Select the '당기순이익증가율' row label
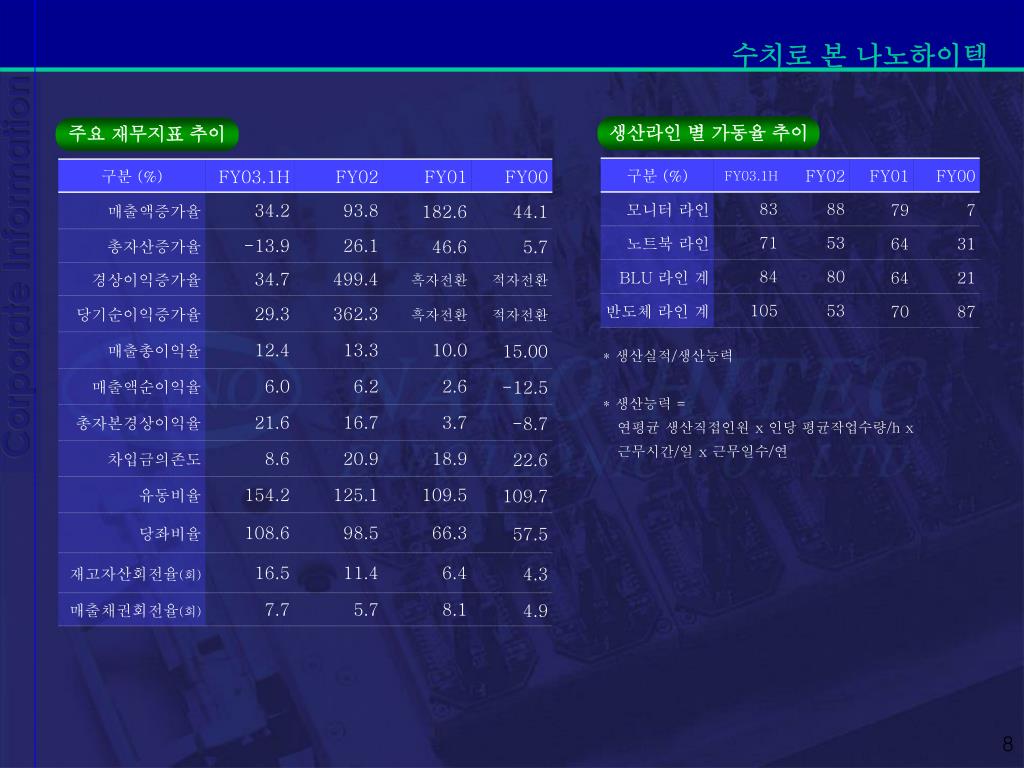1024x768 pixels. (138, 315)
